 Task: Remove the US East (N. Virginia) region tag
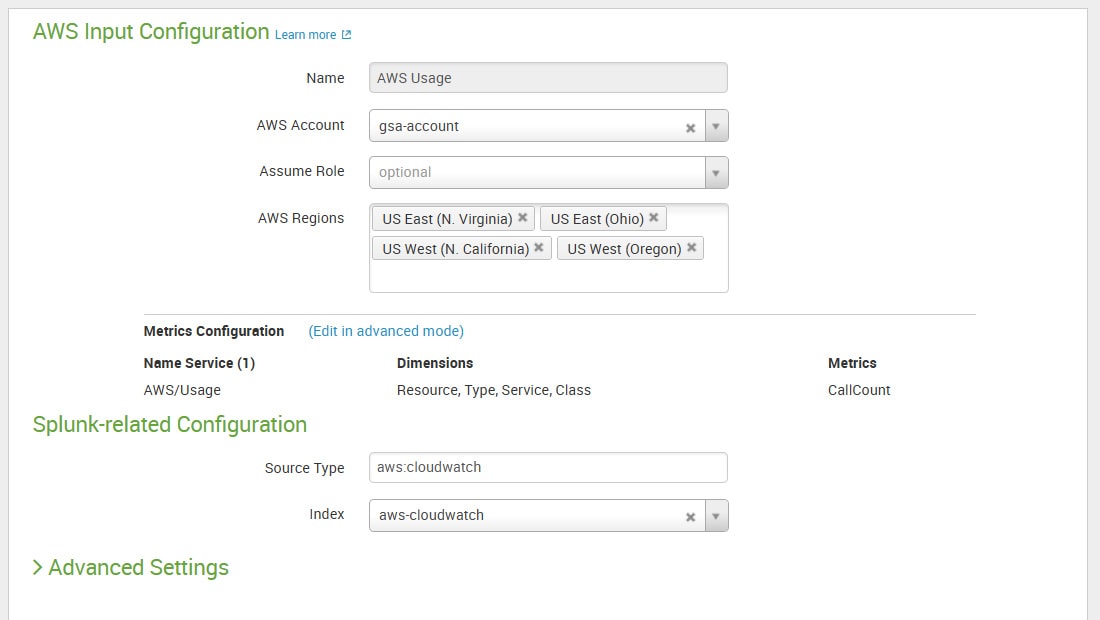522,218
